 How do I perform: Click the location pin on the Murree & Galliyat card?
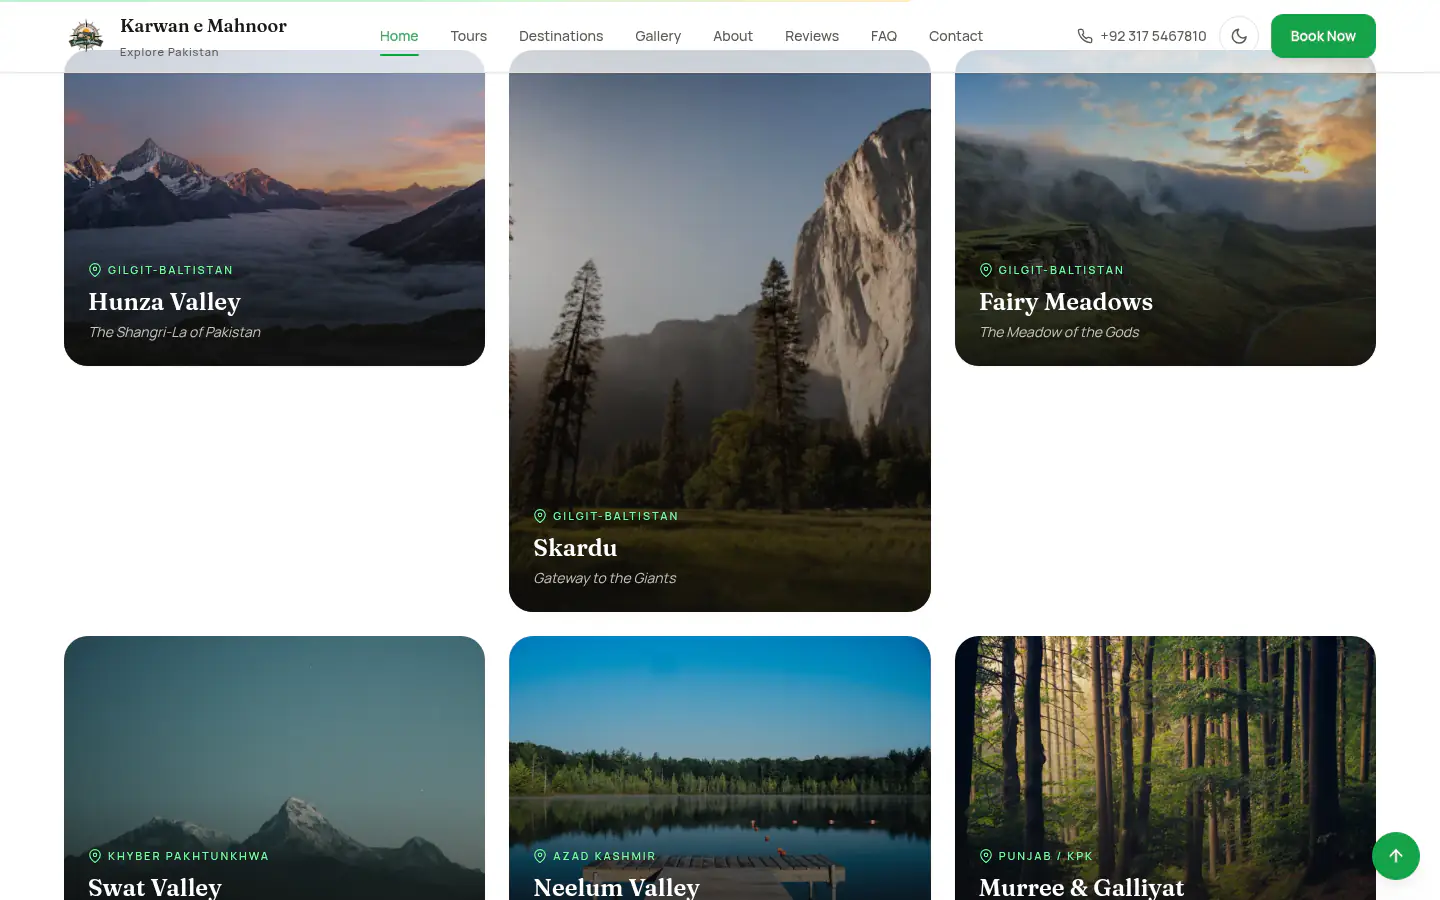click(x=986, y=856)
